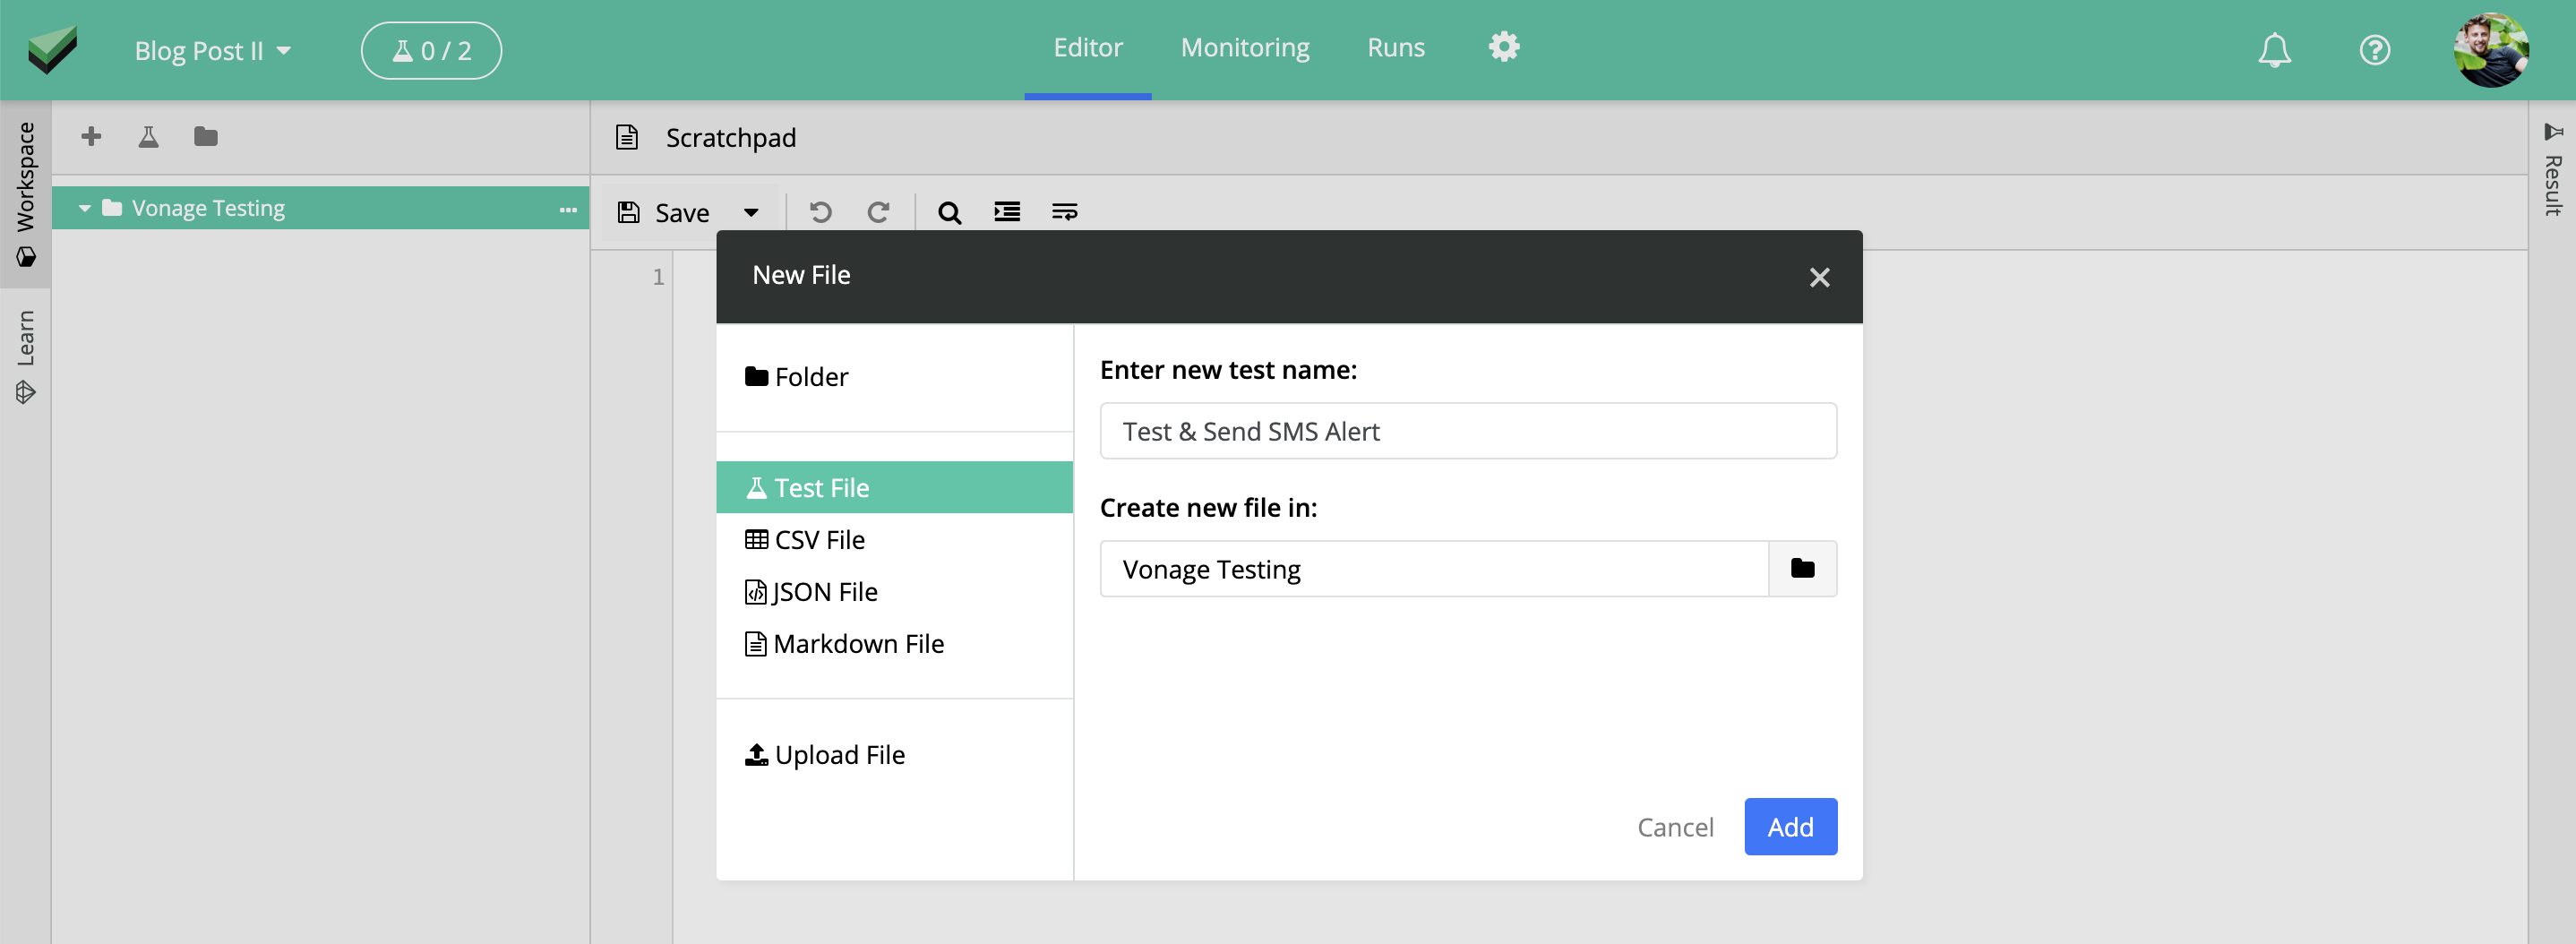This screenshot has width=2576, height=944.
Task: Select the Workspace sidebar tab
Action: [x=26, y=194]
